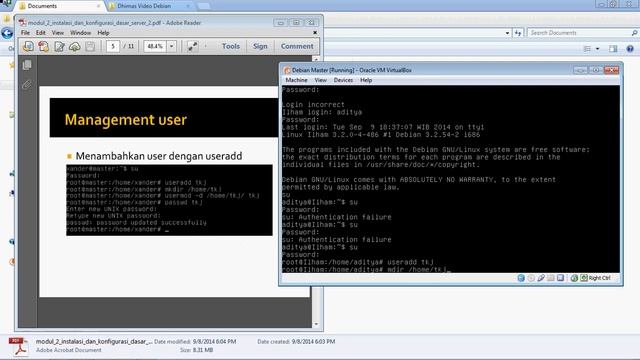Click the Management user slide heading
This screenshot has width=640, height=360.
[x=126, y=120]
